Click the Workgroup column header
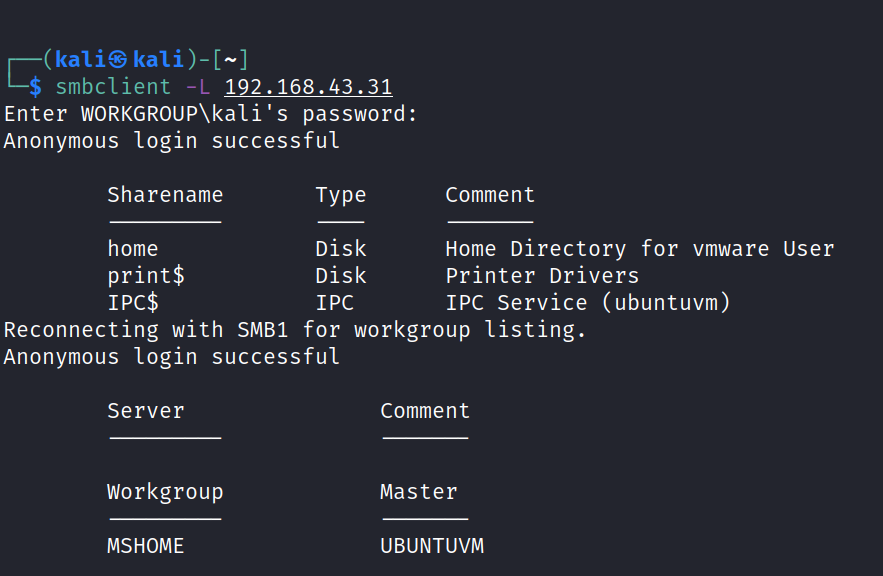The width and height of the screenshot is (883, 576). pos(165,492)
